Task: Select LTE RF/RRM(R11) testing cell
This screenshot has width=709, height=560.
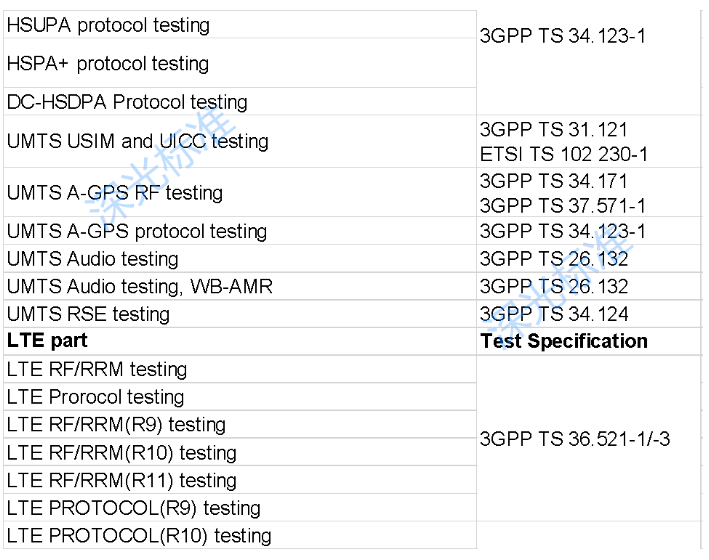Action: tap(121, 481)
